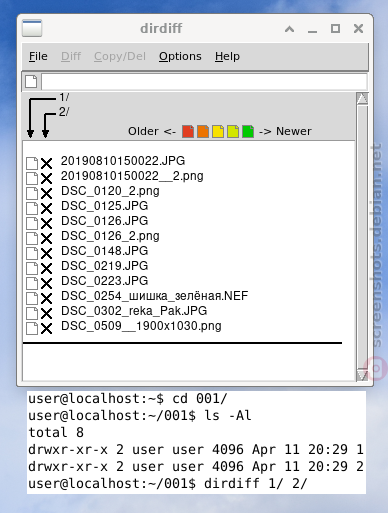
Task: Click file icon for DSC_0126.JPG
Action: (x=32, y=223)
